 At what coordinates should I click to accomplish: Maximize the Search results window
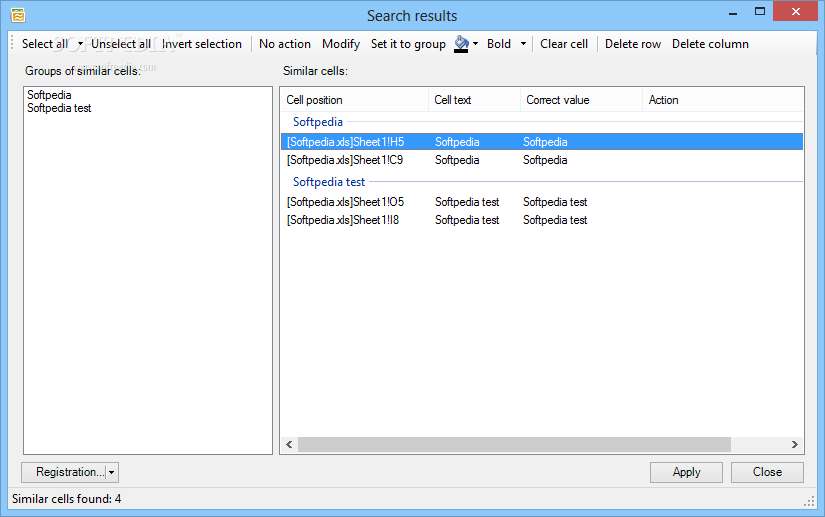[x=760, y=12]
